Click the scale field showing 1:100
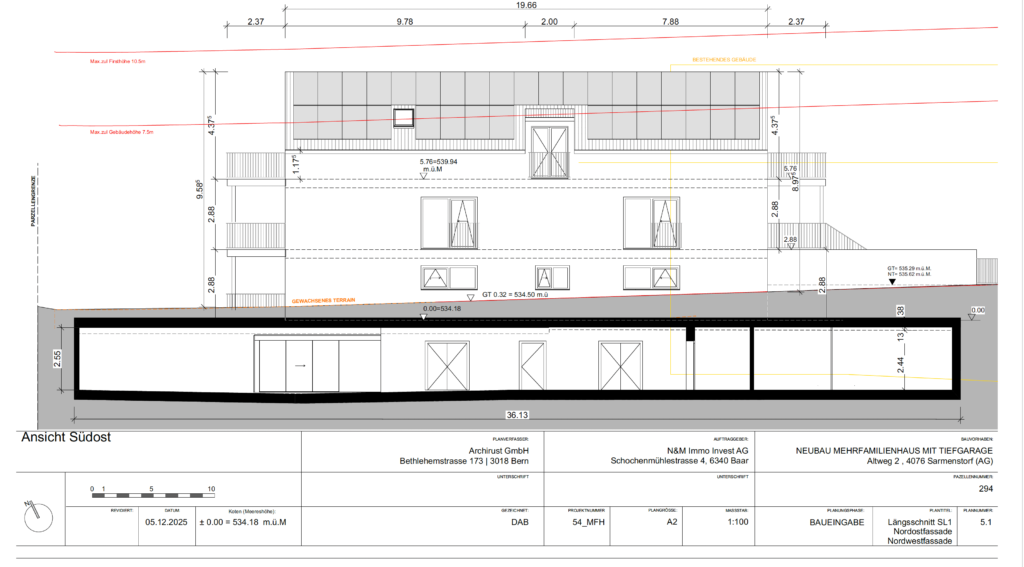The height and width of the screenshot is (567, 1024). [735, 522]
